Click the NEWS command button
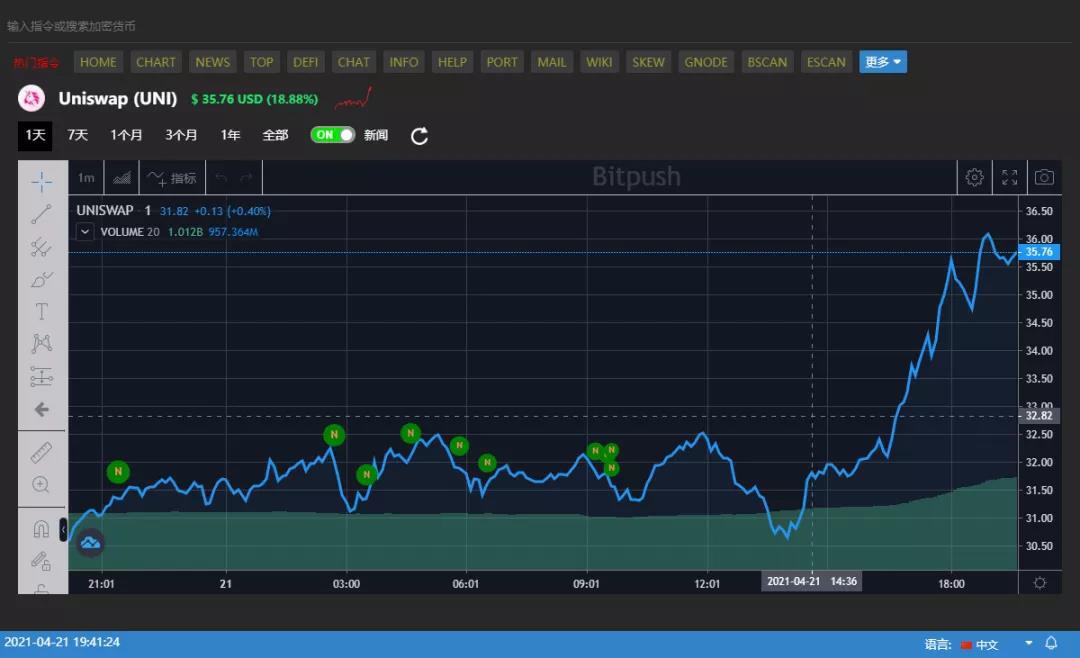1080x658 pixels. [x=212, y=62]
